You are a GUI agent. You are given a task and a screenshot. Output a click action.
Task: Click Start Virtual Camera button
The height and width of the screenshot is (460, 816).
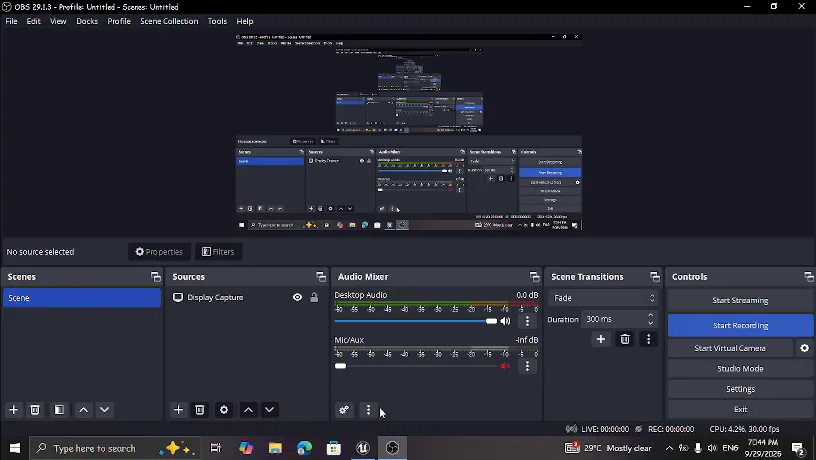coord(730,348)
